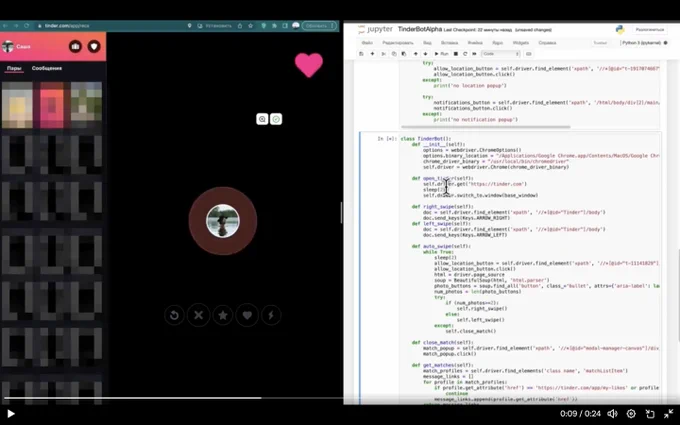Open the Widgets menu
Screen dimensions: 680x425
[520, 43]
